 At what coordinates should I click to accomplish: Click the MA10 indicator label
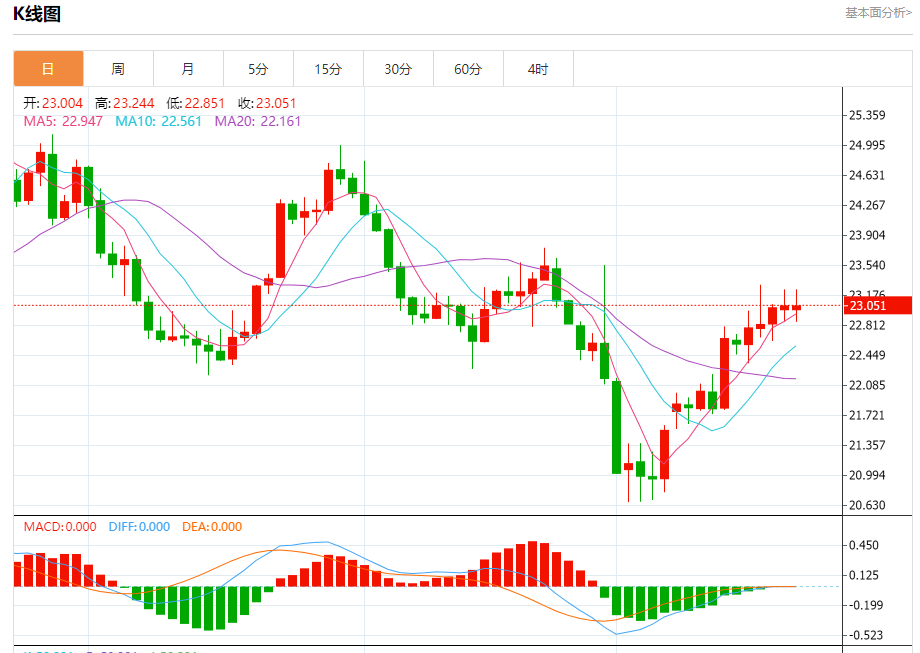click(x=158, y=121)
